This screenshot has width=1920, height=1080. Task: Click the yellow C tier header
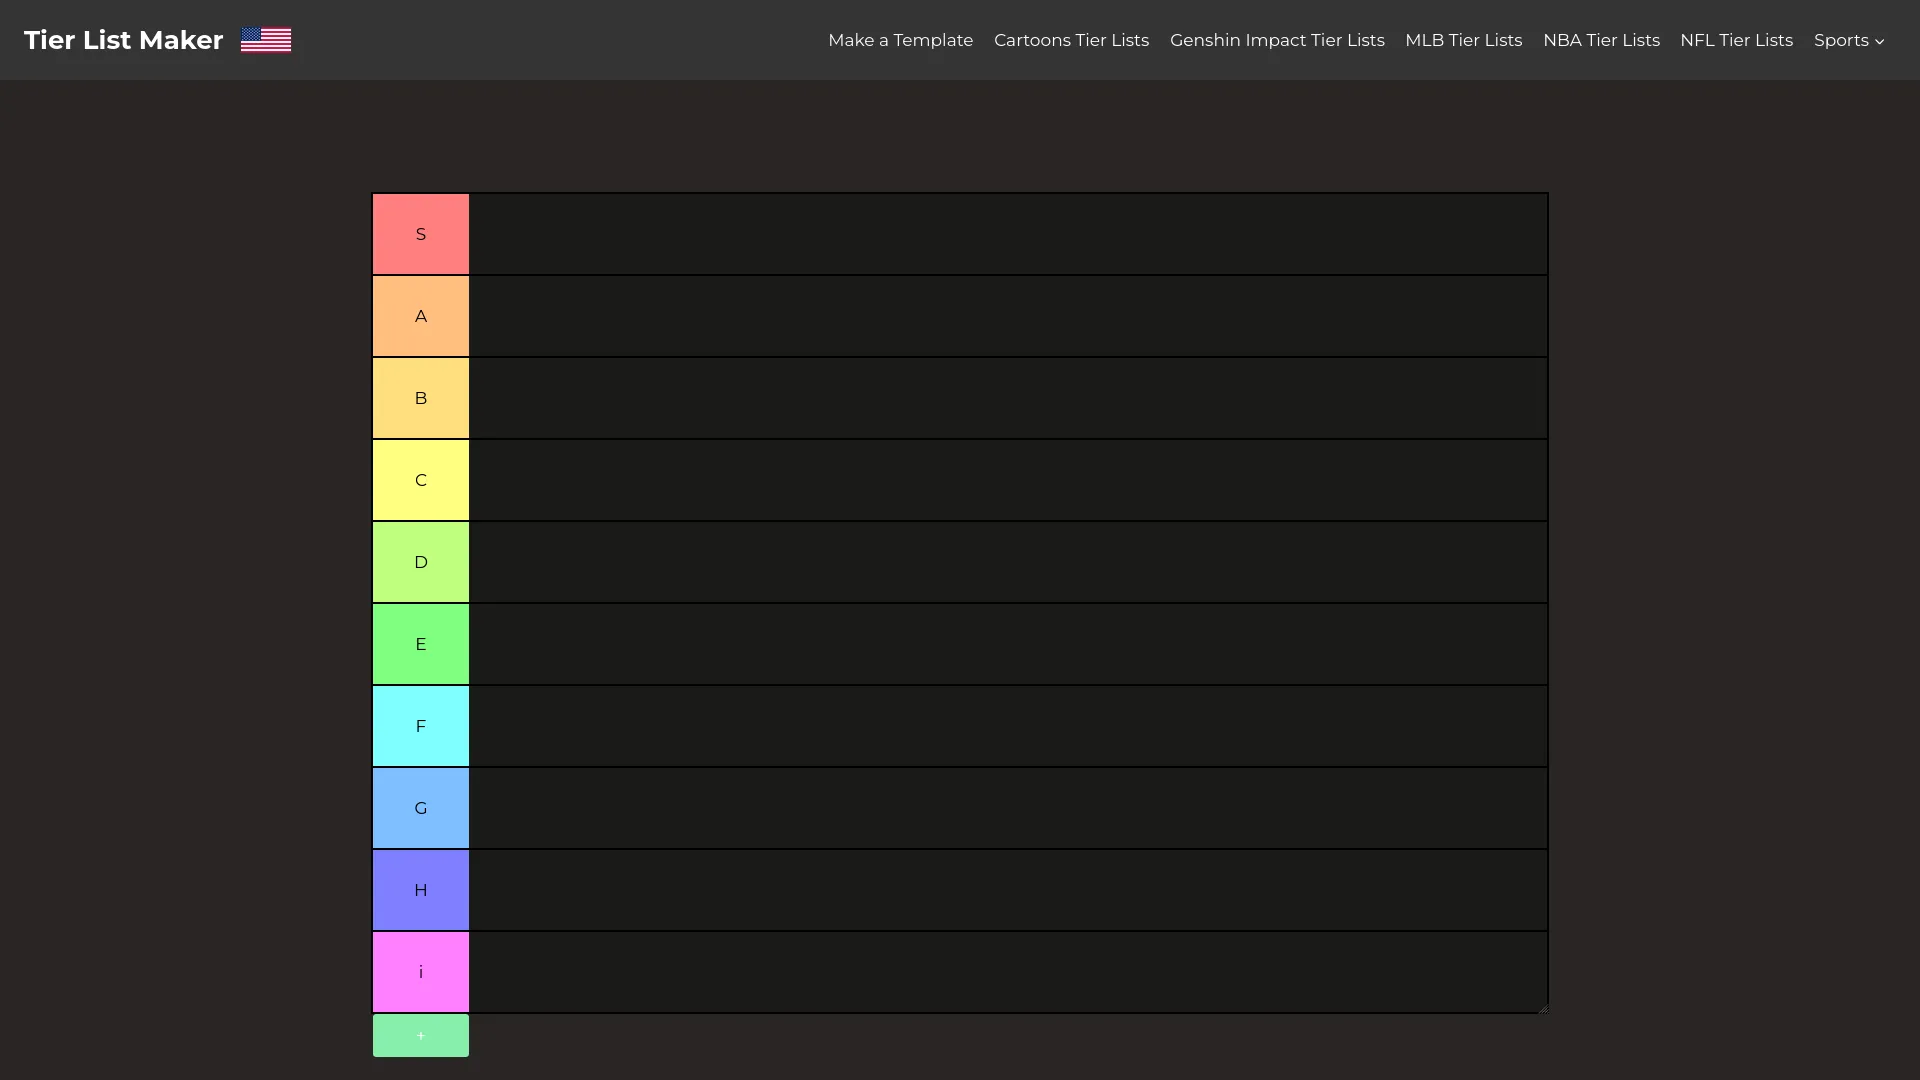pyautogui.click(x=420, y=479)
